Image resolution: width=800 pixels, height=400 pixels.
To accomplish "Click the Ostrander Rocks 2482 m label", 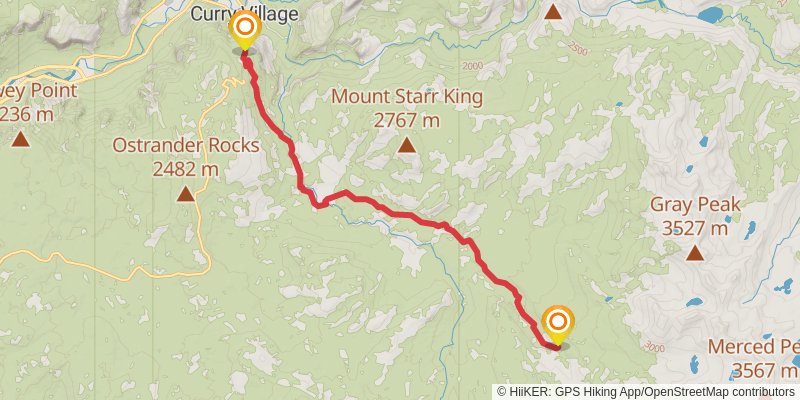I will tap(186, 157).
